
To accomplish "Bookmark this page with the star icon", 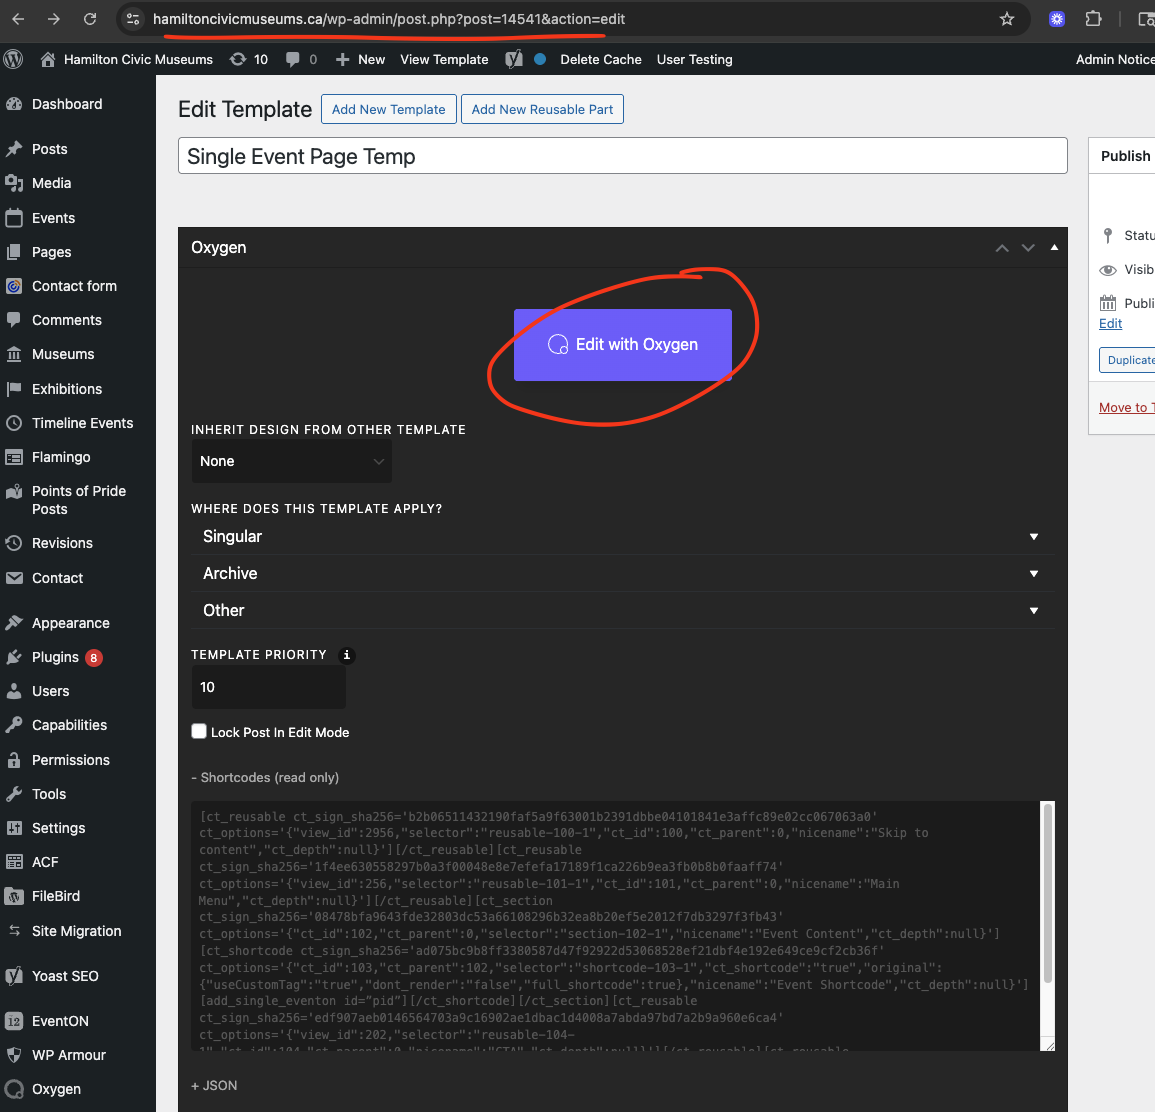I will coord(1007,19).
